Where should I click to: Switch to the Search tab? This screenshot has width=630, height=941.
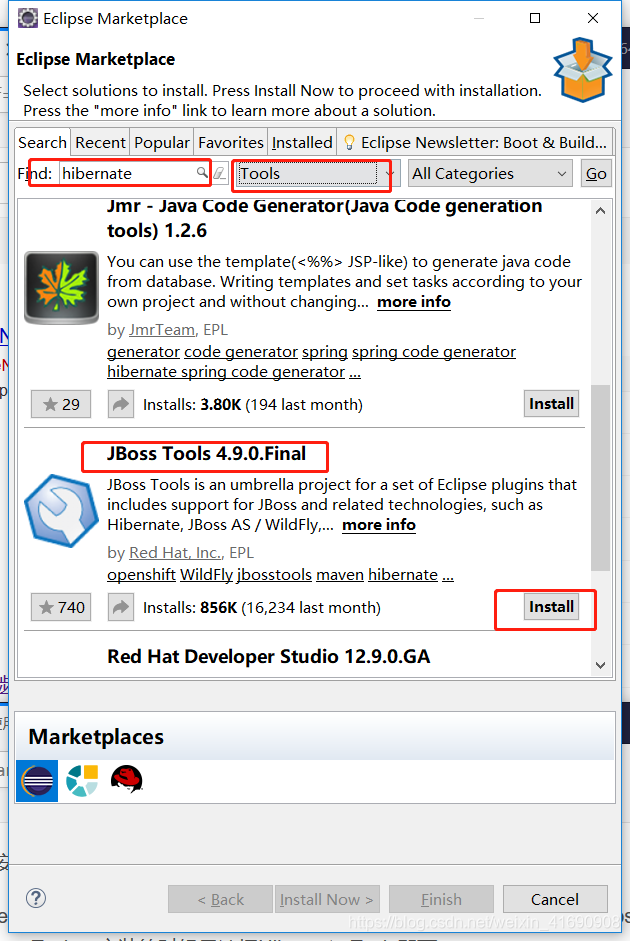tap(43, 142)
